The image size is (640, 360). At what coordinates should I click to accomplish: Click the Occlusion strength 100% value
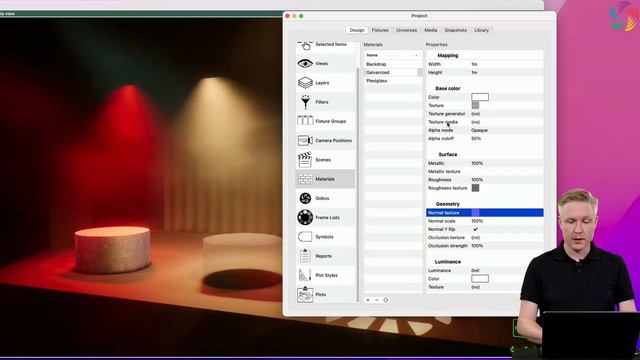[x=477, y=246]
